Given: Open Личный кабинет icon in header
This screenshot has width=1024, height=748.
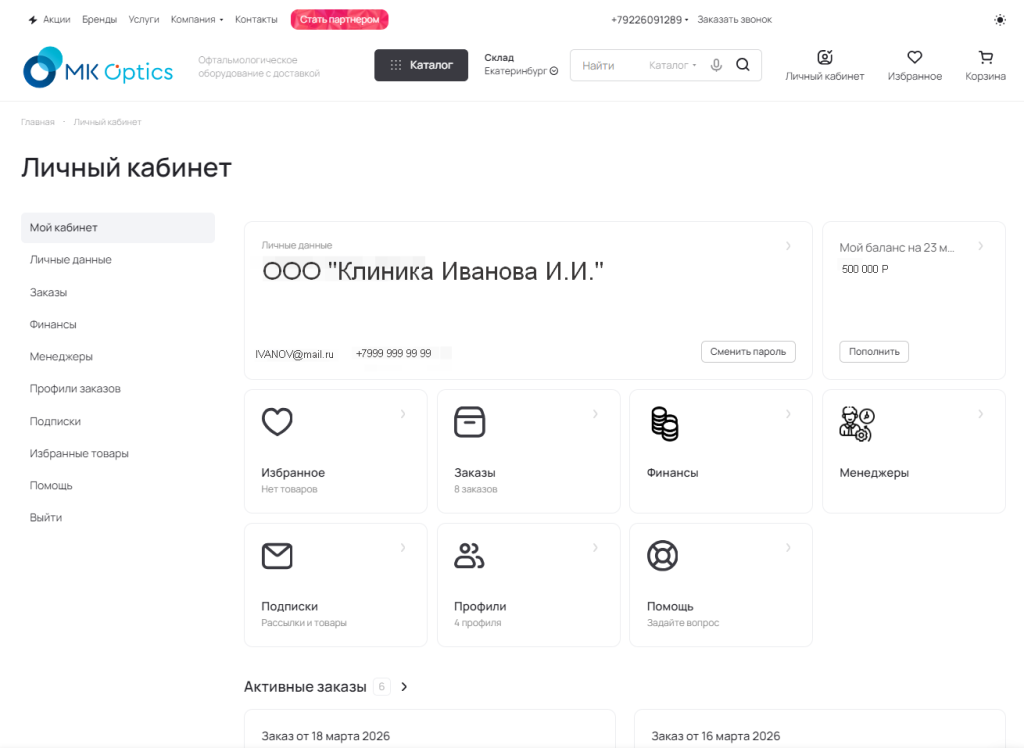Looking at the screenshot, I should [824, 57].
